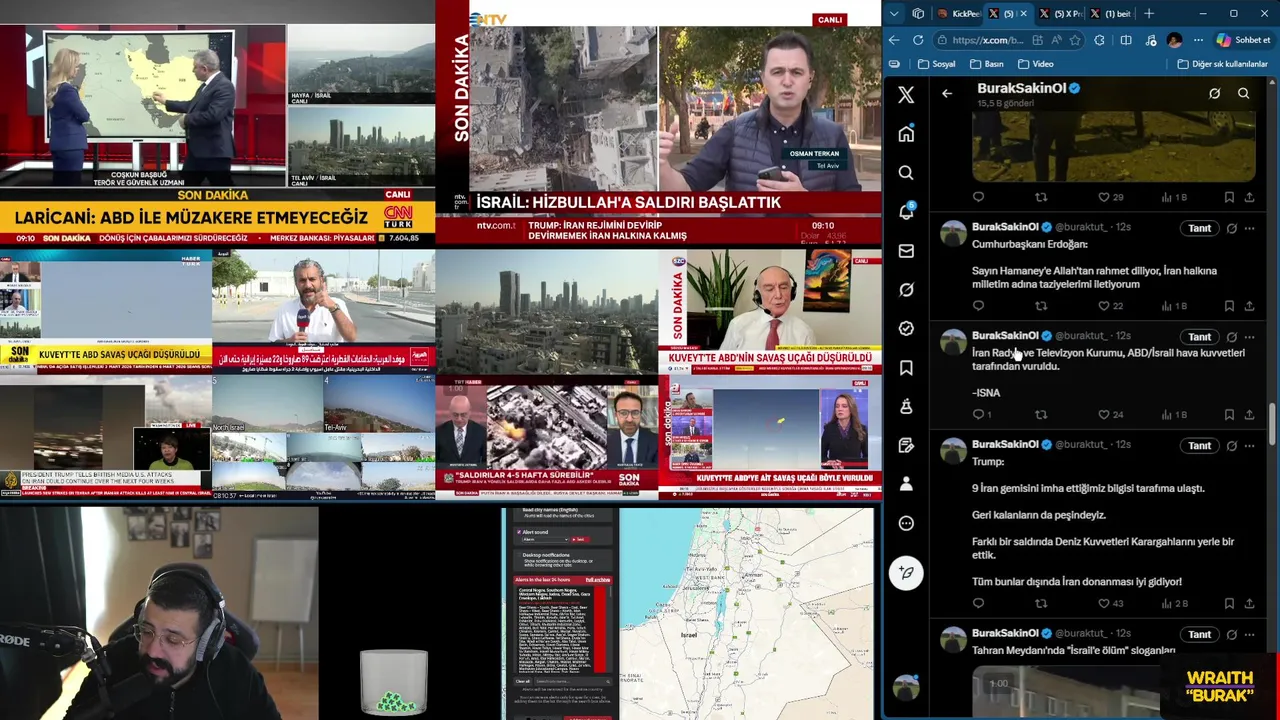Bookmark the Trump tweet

(1229, 603)
